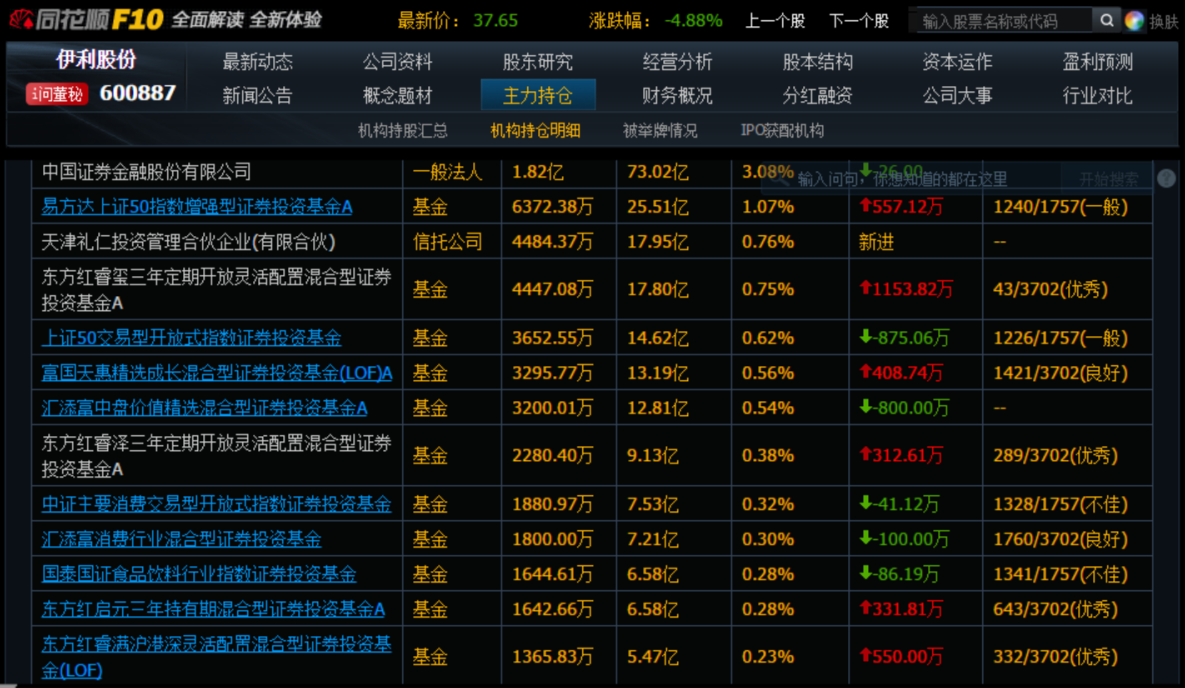Viewport: 1185px width, 688px height.
Task: Open the 概念题材 tab
Action: coord(398,95)
